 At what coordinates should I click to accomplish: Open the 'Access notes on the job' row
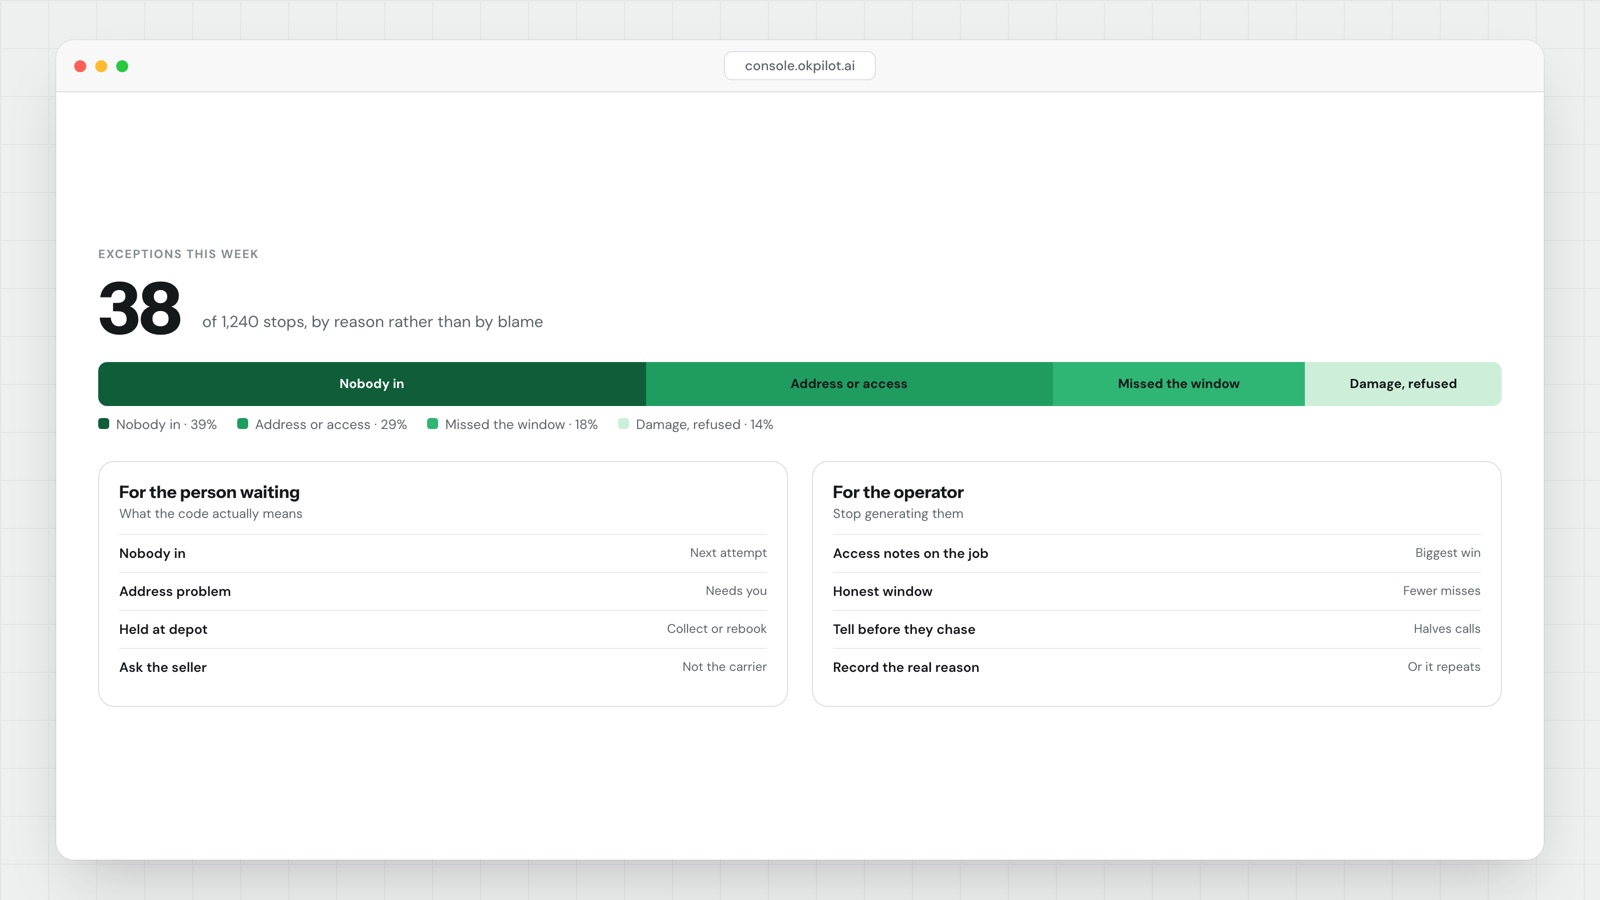(x=1157, y=553)
